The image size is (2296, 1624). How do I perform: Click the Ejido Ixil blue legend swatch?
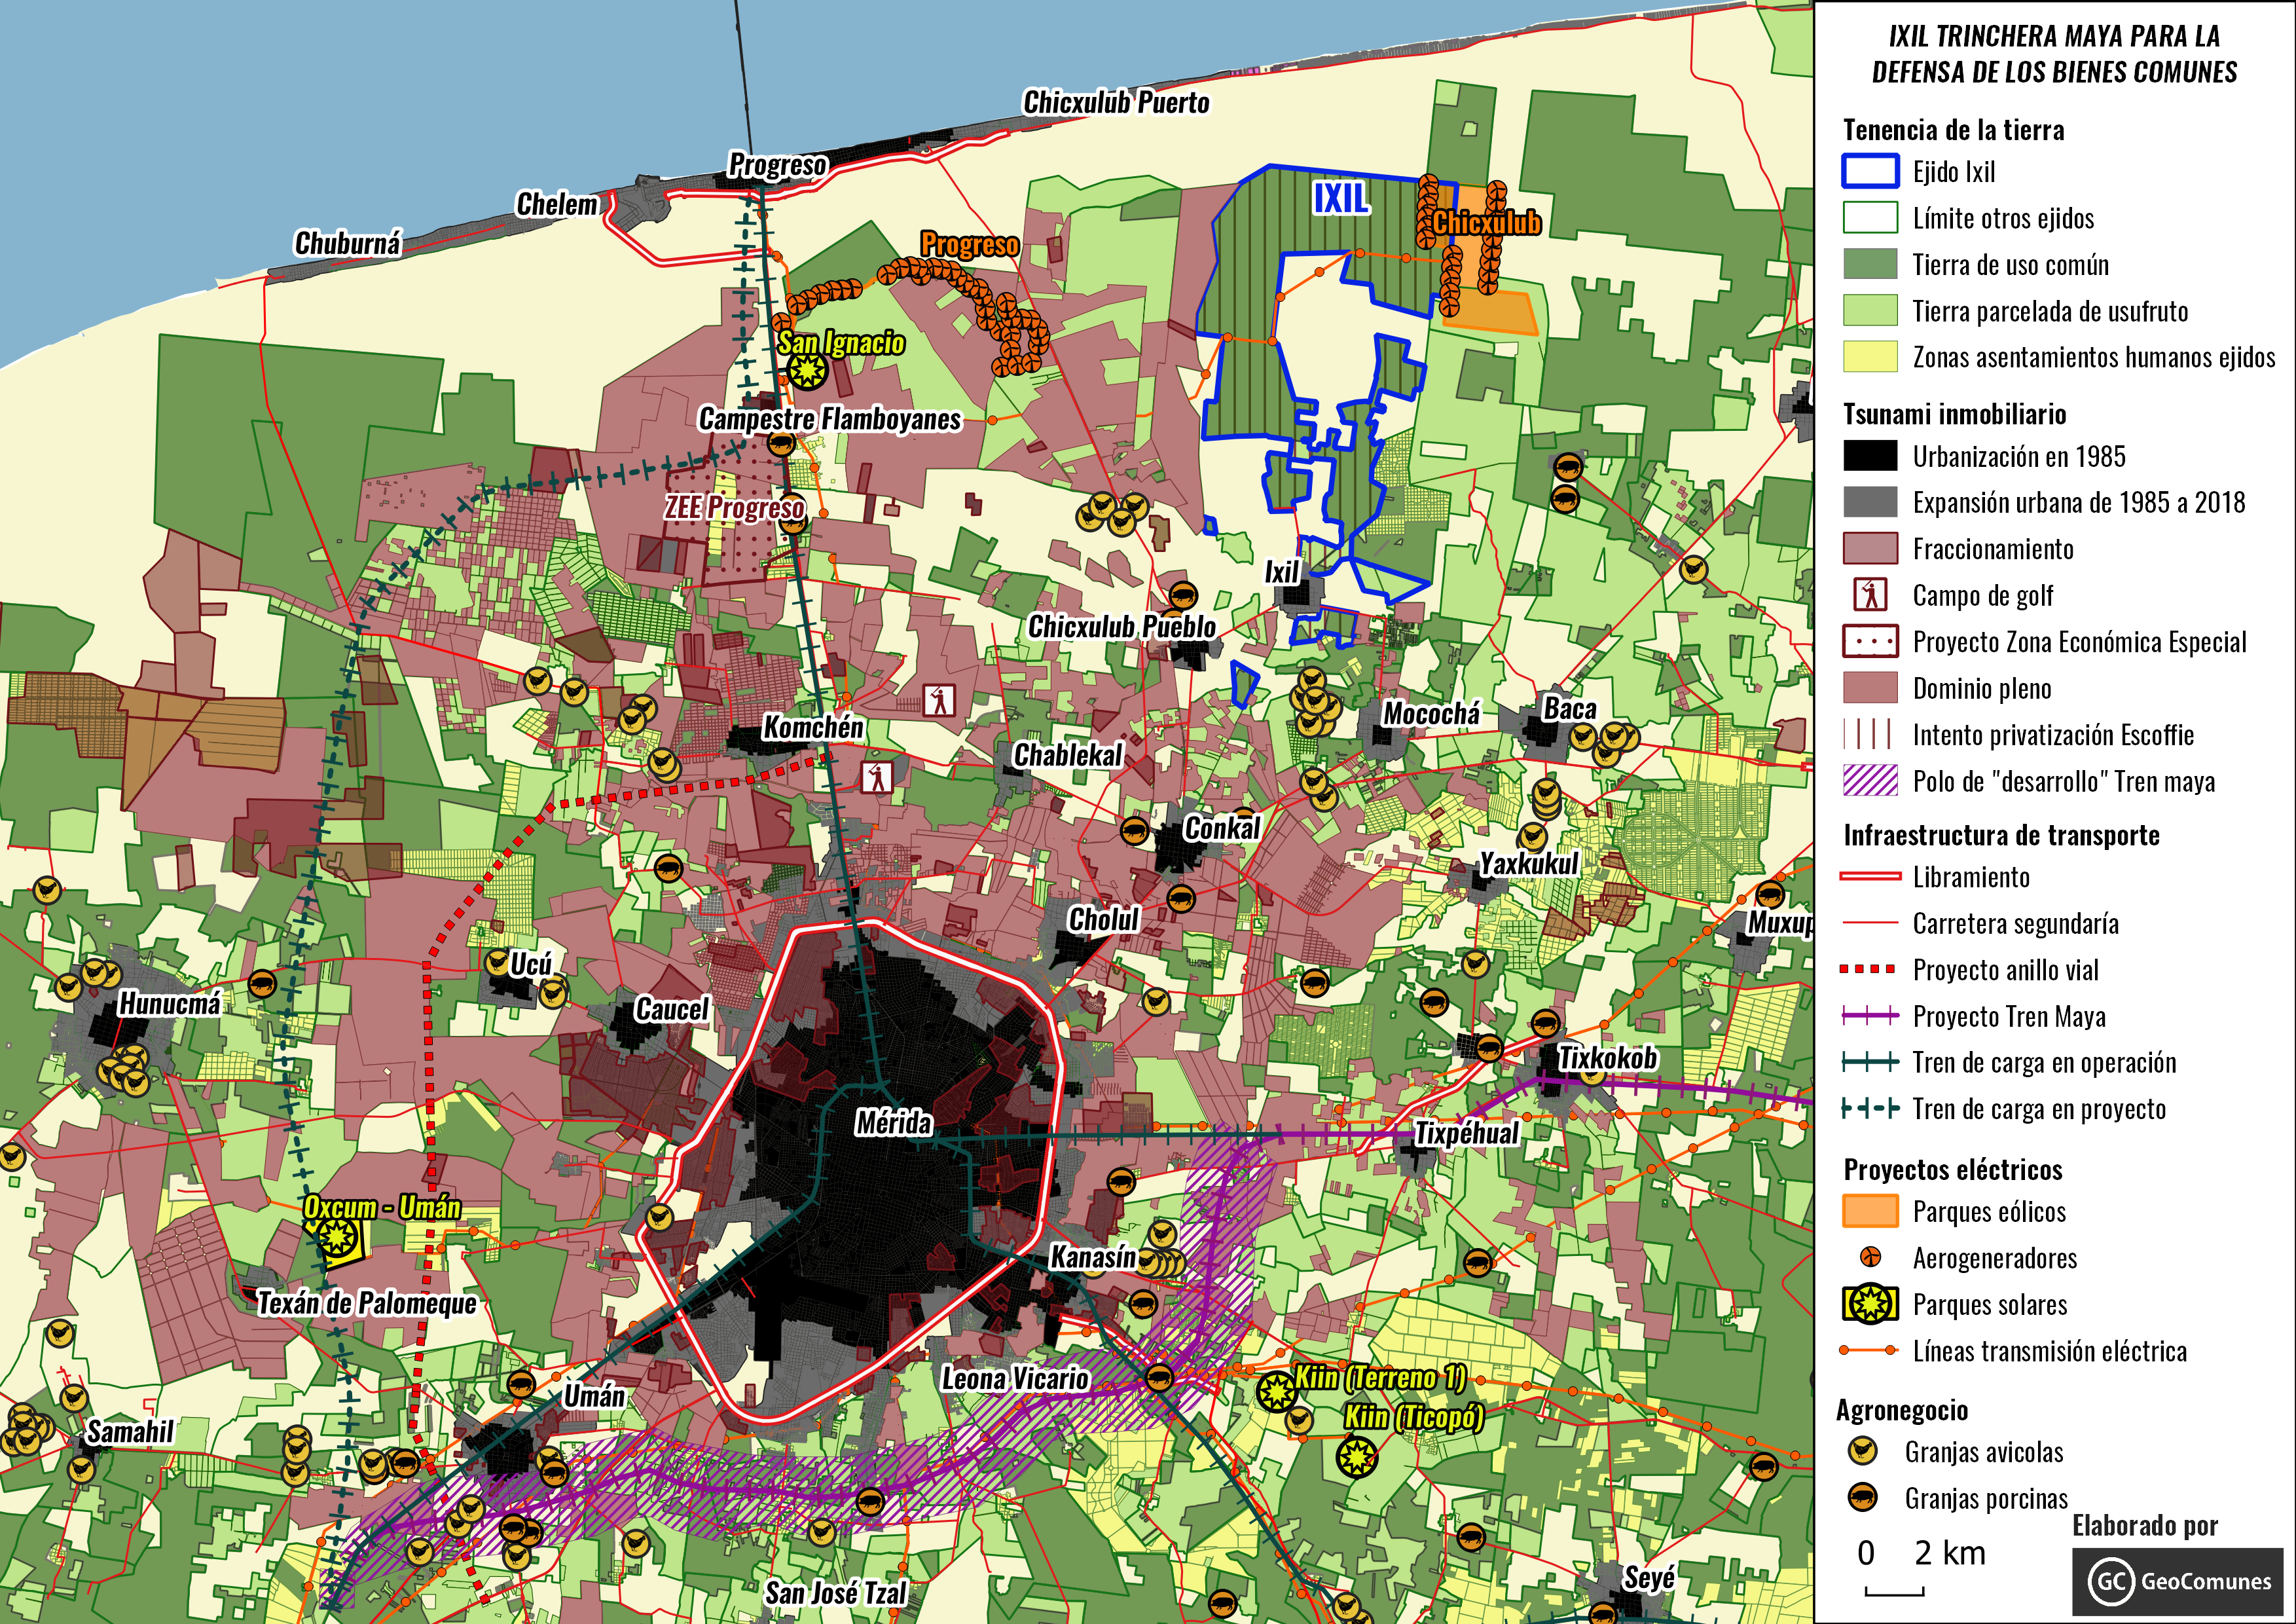click(x=1870, y=171)
